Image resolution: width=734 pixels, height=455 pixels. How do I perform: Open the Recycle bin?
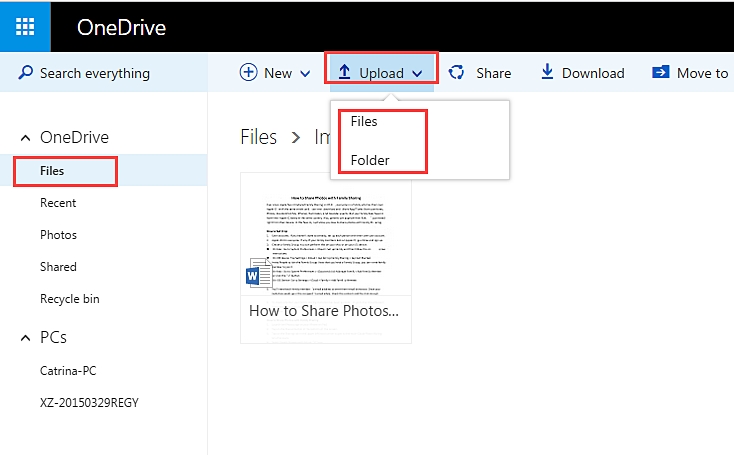[69, 299]
